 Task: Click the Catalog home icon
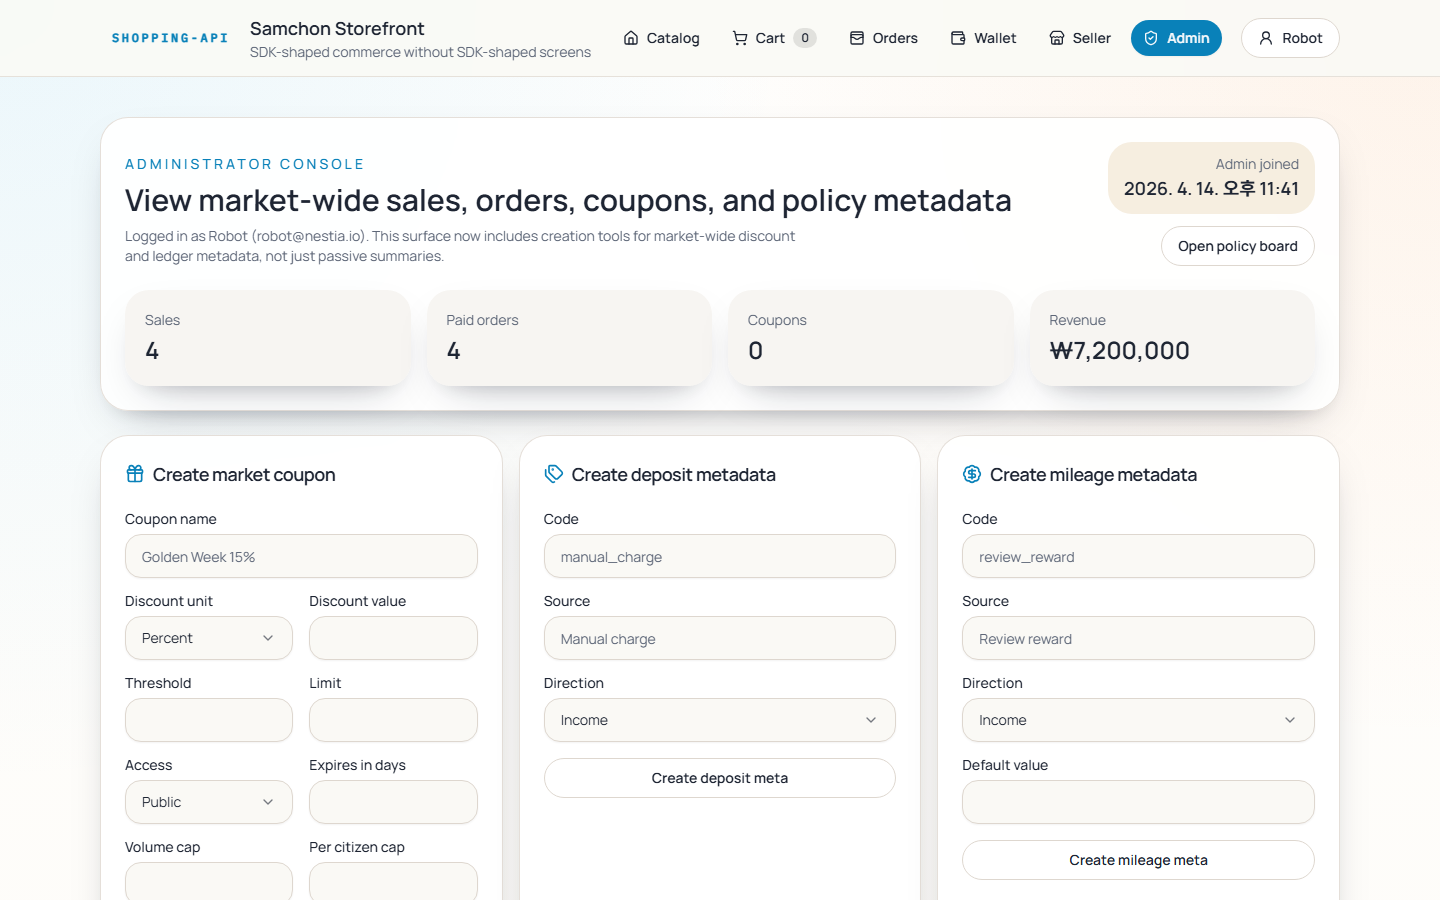pyautogui.click(x=631, y=38)
